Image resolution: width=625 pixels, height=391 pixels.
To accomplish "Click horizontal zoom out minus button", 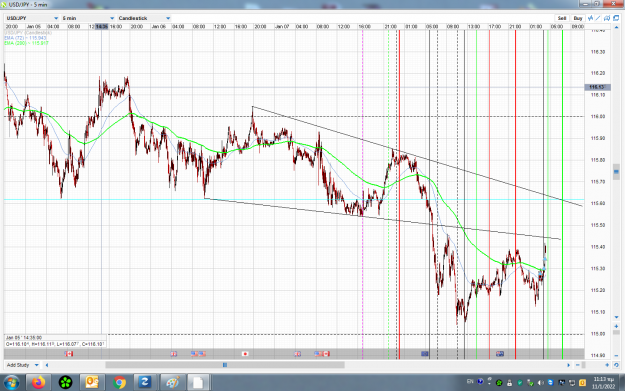I will coord(578,365).
